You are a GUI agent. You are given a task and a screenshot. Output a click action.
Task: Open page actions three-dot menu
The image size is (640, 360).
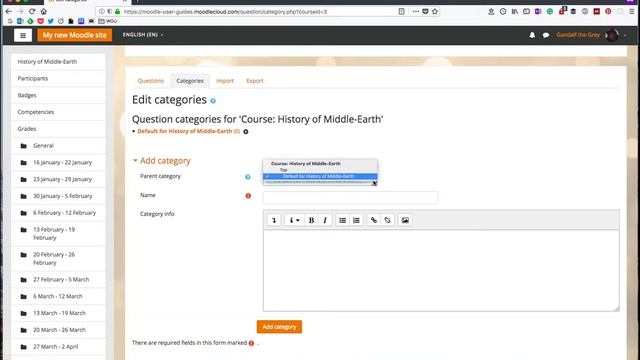click(416, 11)
